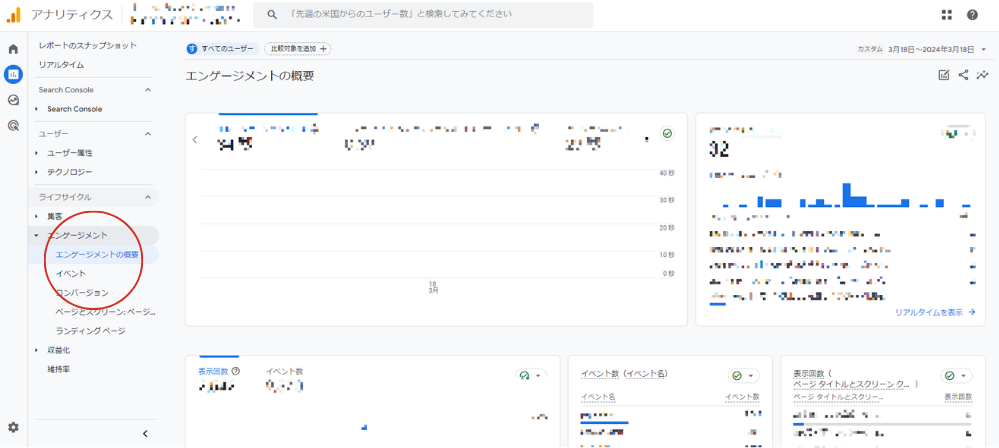The width and height of the screenshot is (999, 448).
Task: Open イベント report in sidebar
Action: 71,273
